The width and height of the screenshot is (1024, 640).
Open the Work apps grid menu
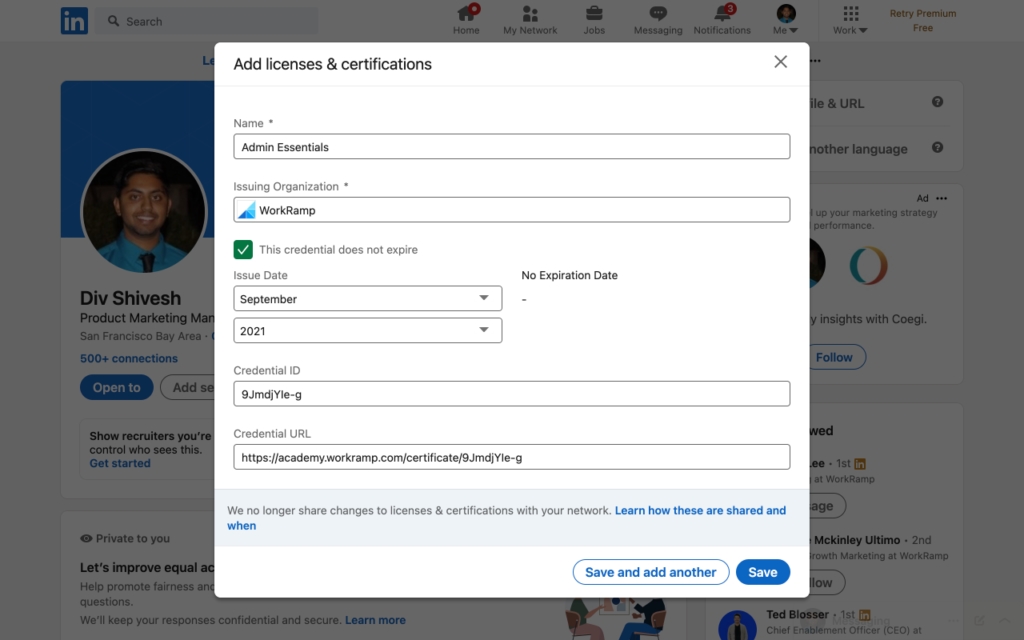pyautogui.click(x=850, y=20)
